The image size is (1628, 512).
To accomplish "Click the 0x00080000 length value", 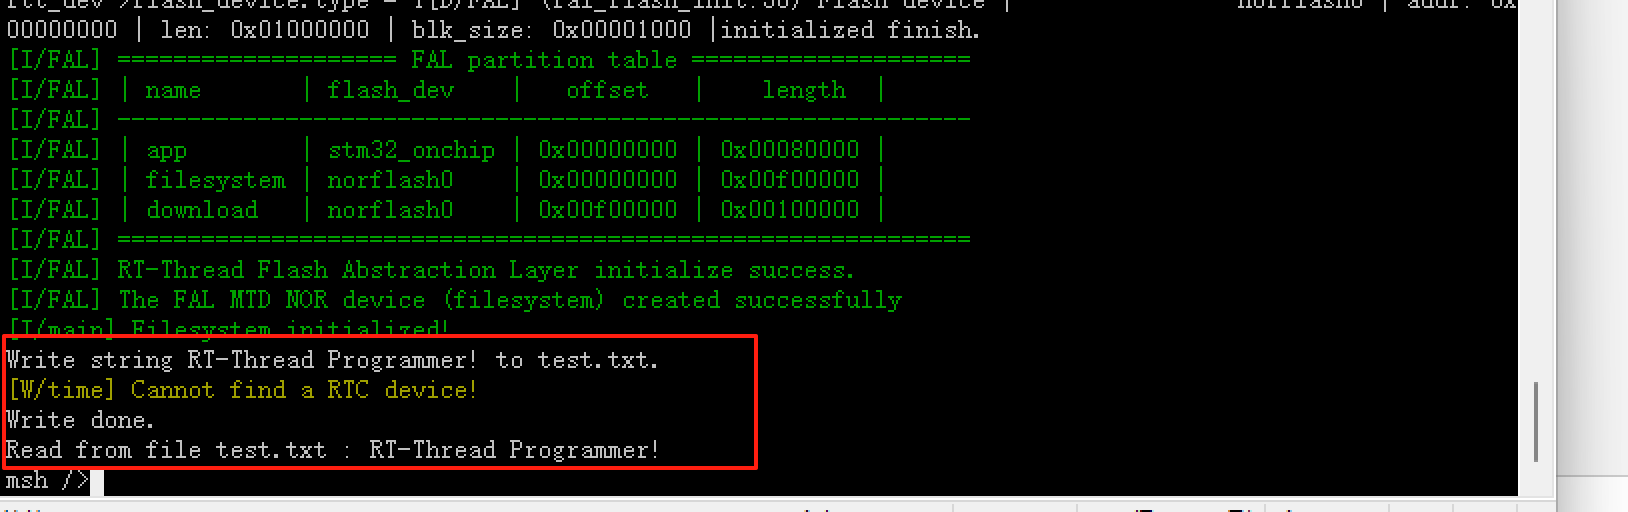I will tap(789, 150).
